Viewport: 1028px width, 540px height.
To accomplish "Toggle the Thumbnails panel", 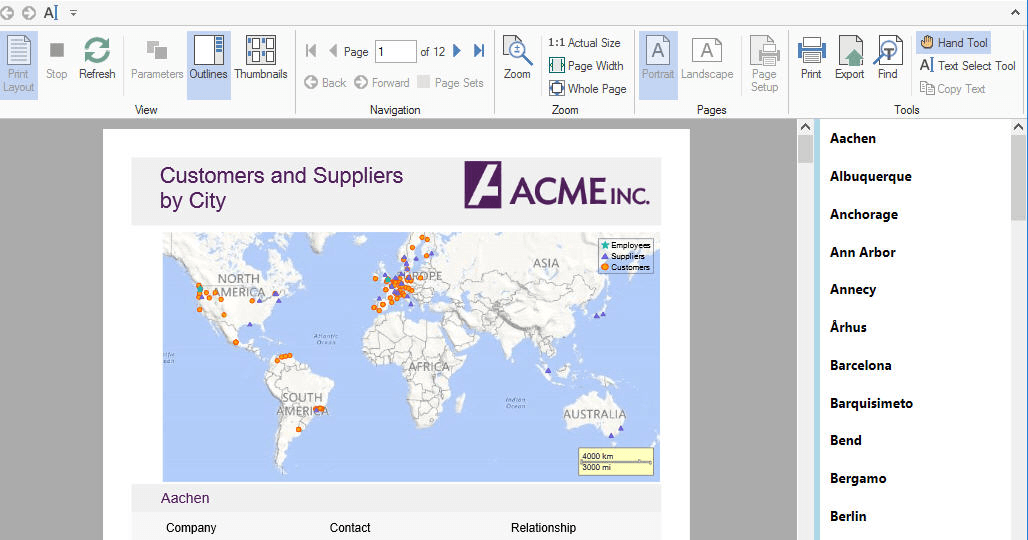I will click(261, 60).
